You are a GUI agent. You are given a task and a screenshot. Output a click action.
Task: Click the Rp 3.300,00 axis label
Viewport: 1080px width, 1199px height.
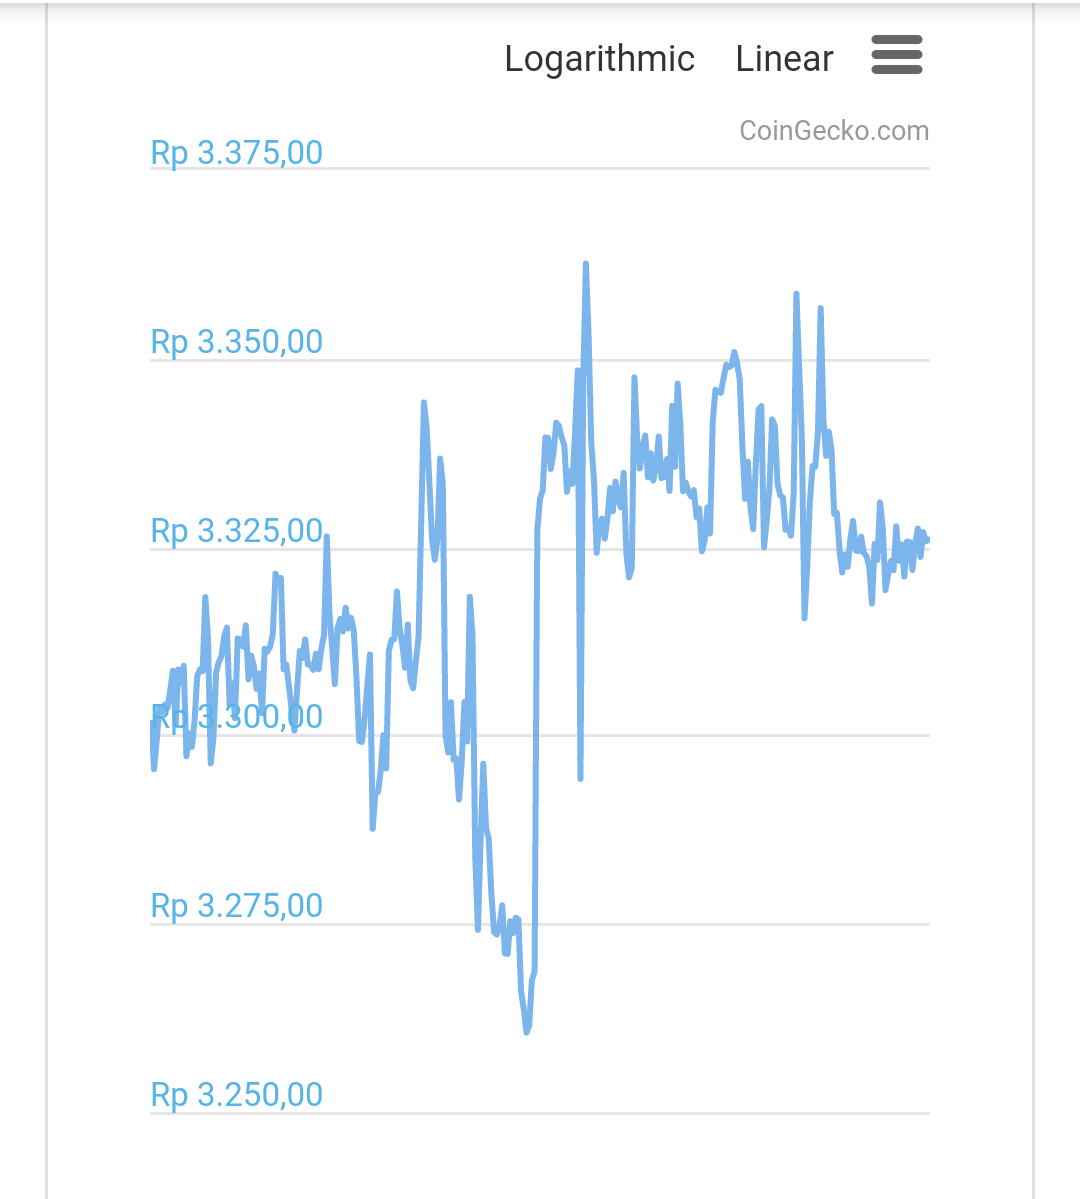coord(237,717)
